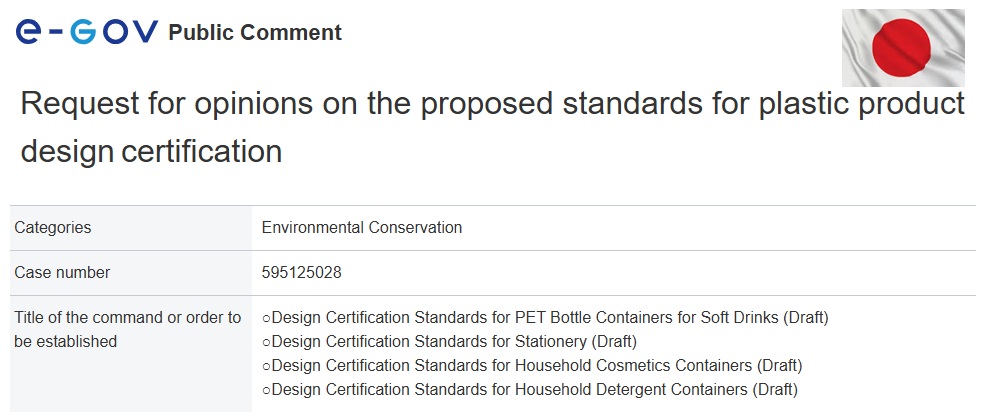Click the Japan flag image
The width and height of the screenshot is (984, 419).
pos(903,48)
